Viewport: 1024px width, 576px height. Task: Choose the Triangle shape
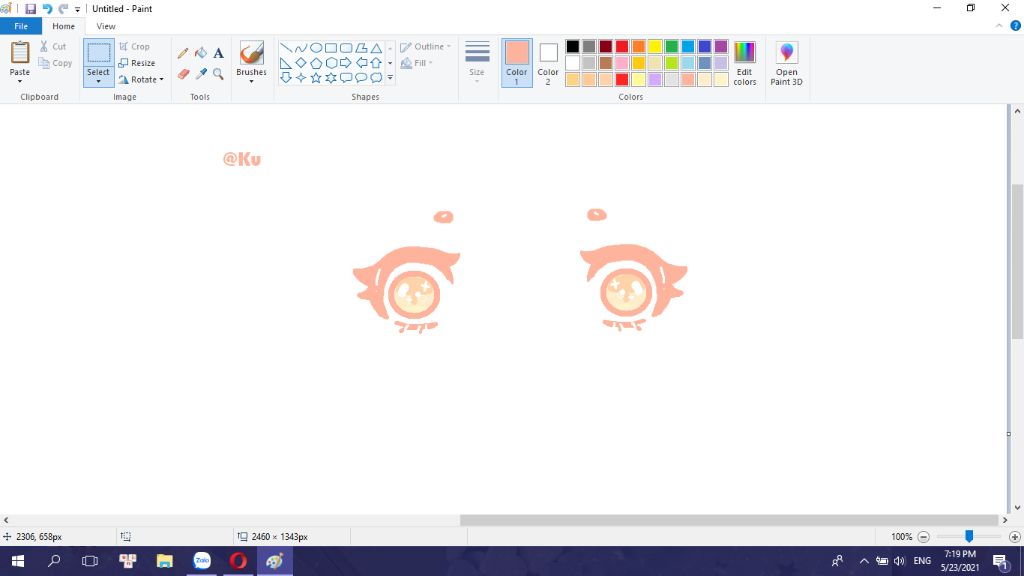[376, 48]
